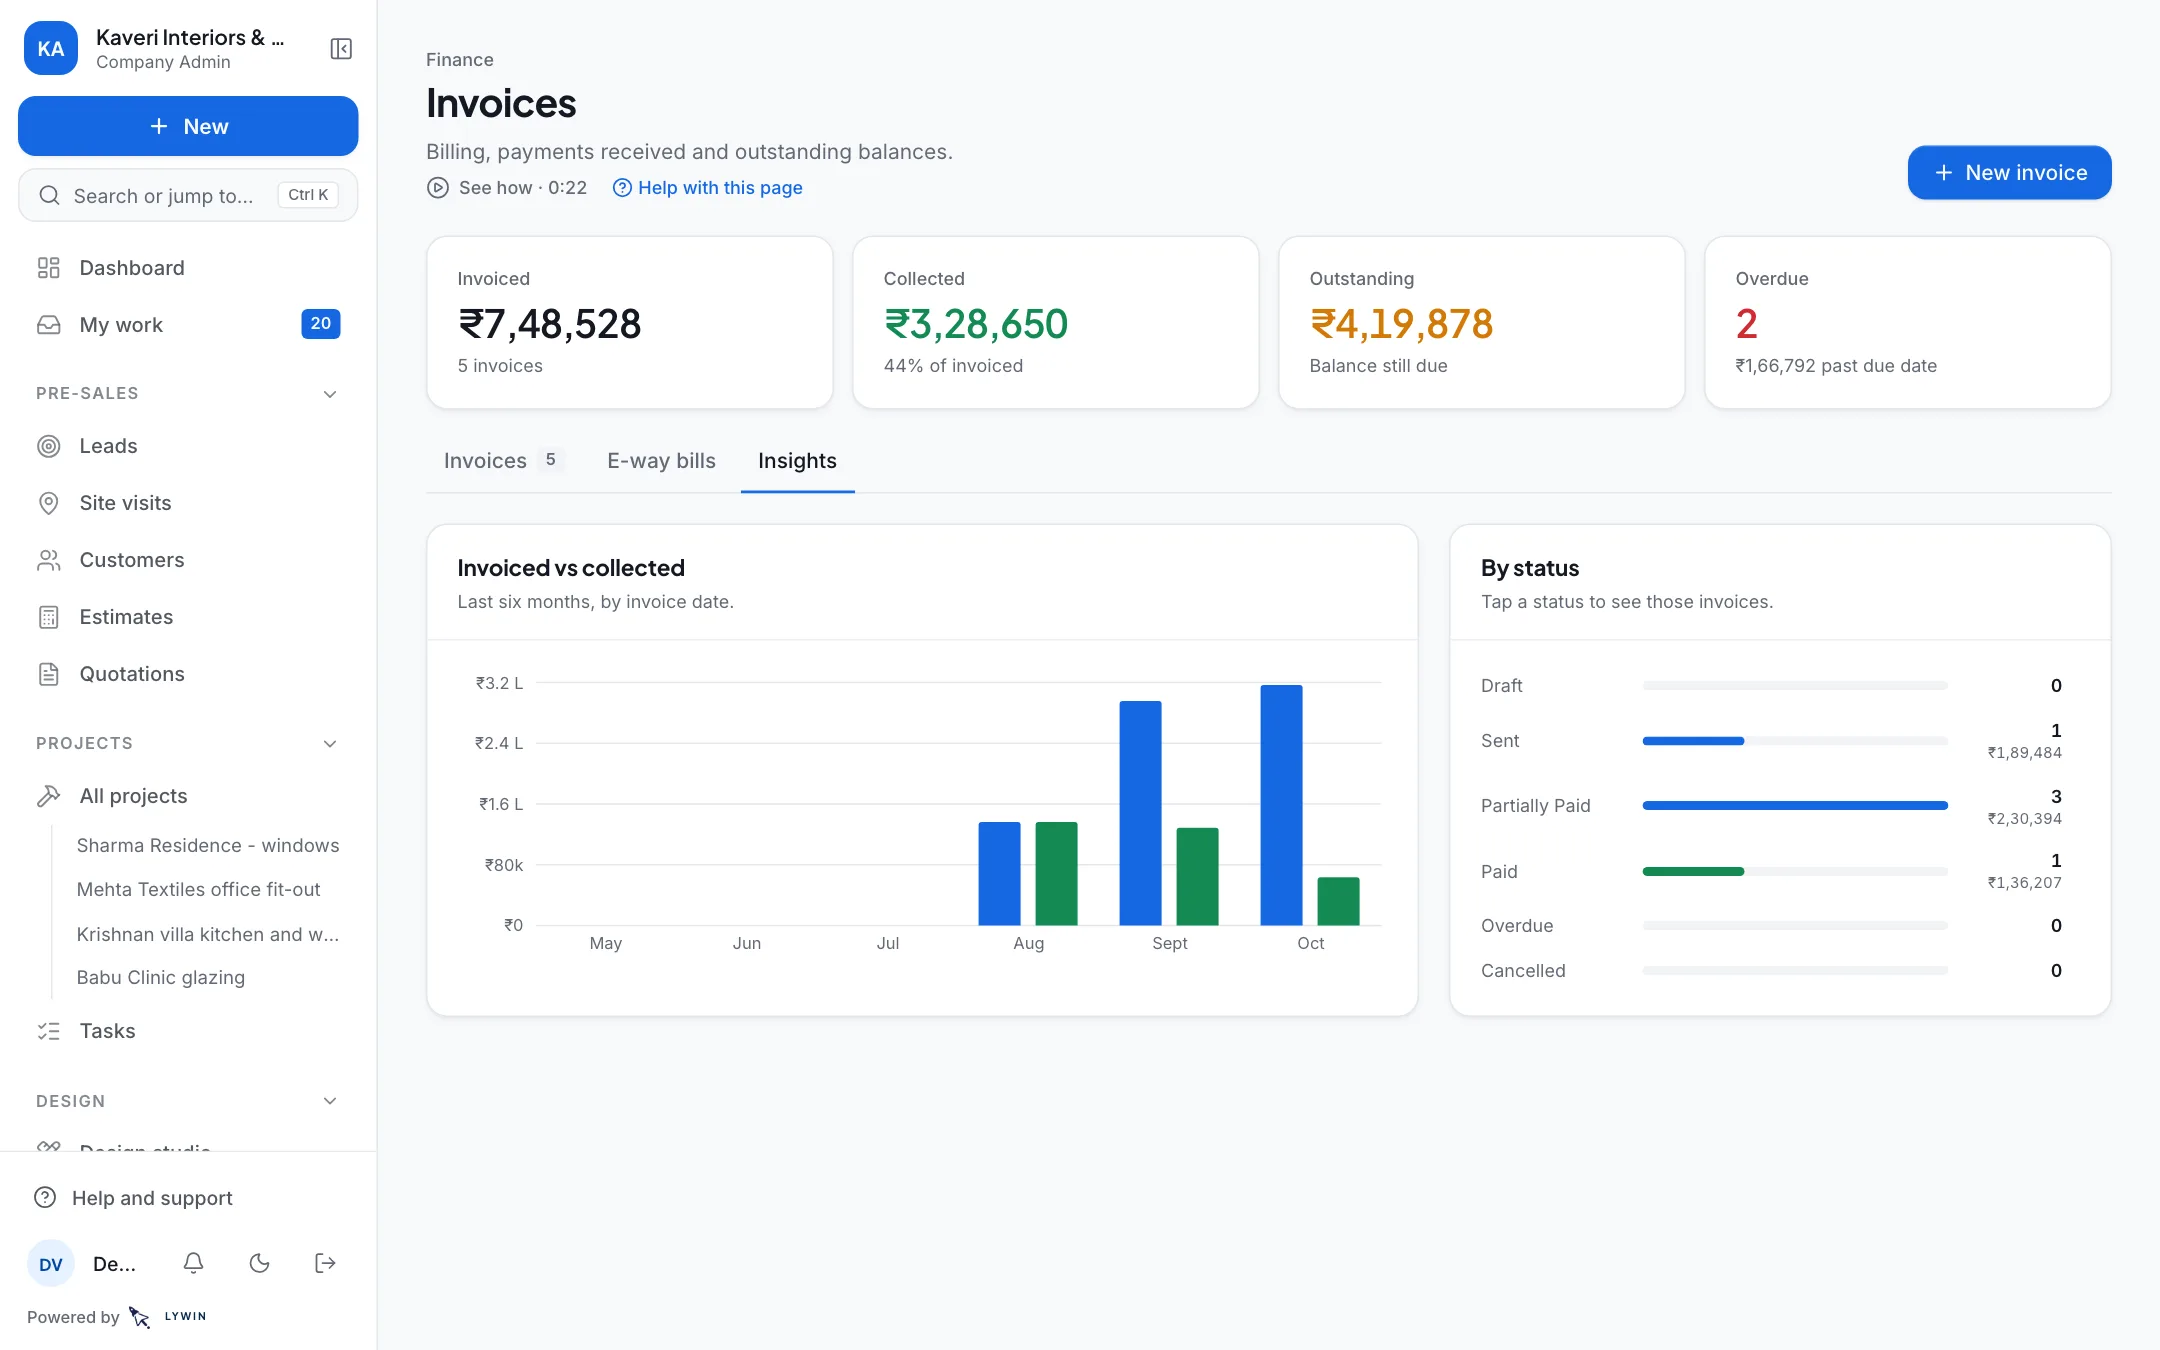Select the Paid status row
Image resolution: width=2160 pixels, height=1350 pixels.
pos(1771,872)
